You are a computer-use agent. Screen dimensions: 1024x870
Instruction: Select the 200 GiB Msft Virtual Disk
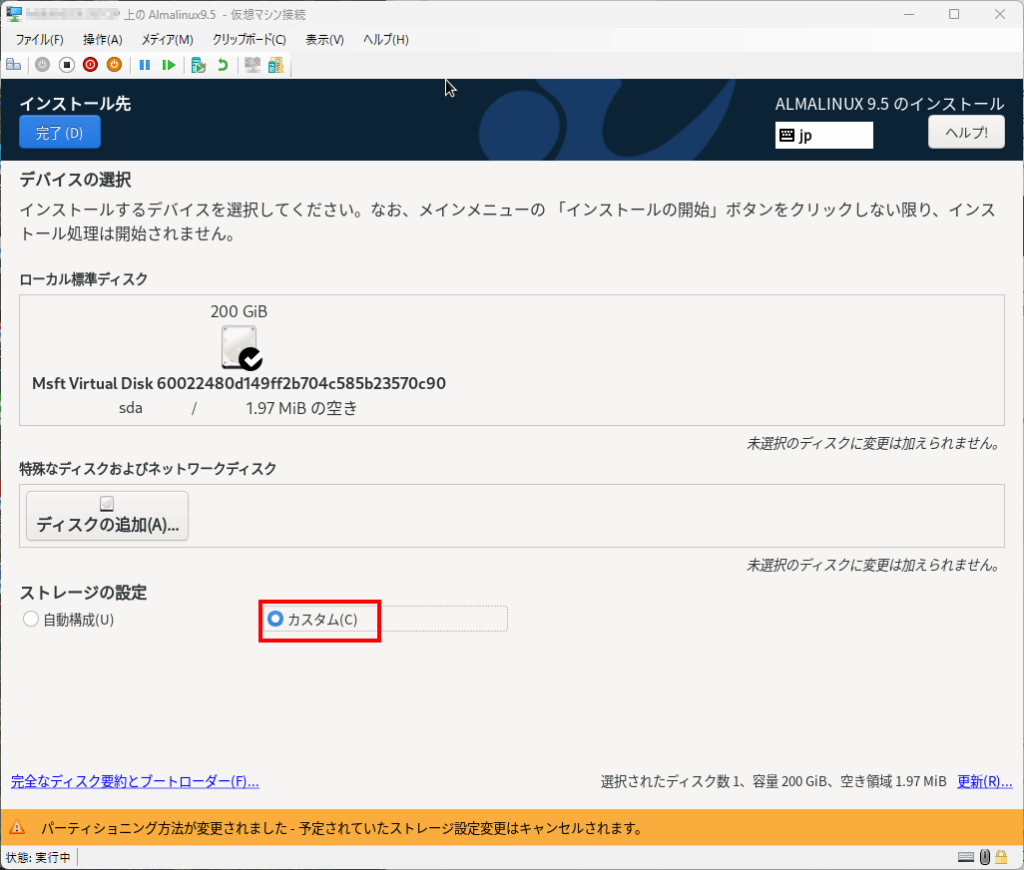tap(240, 348)
